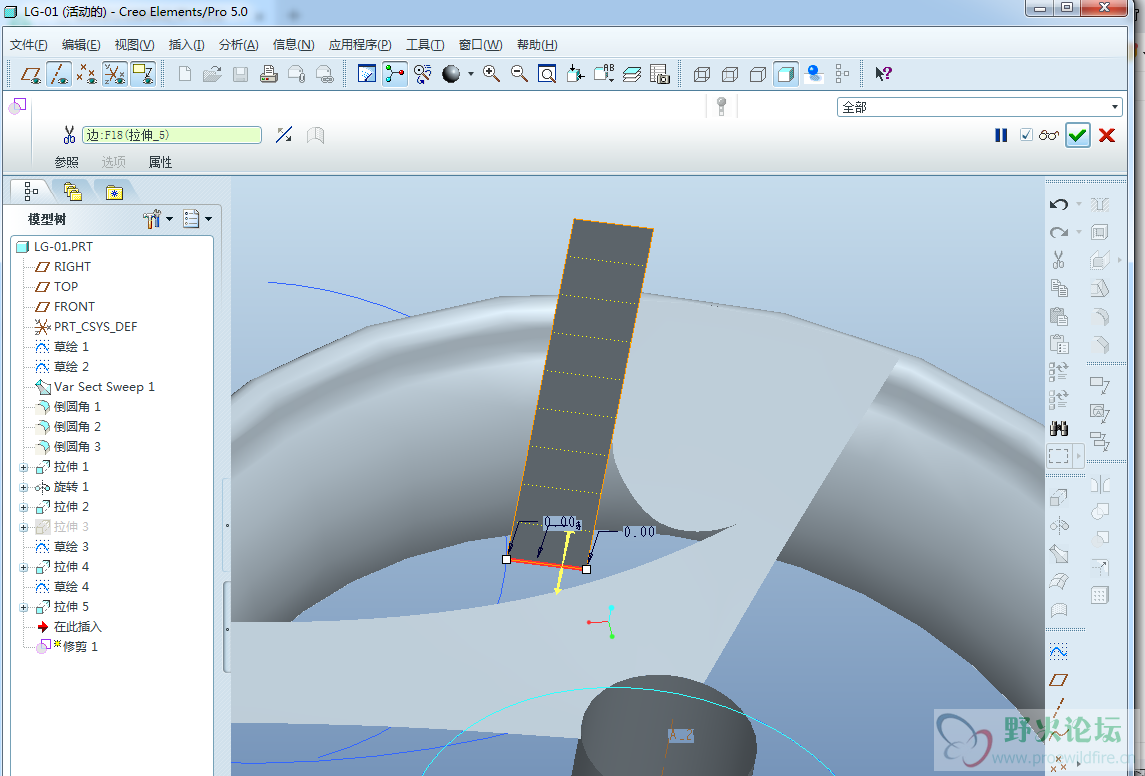Open appearance gallery dropdown arrow
1145x776 pixels.
pos(470,74)
